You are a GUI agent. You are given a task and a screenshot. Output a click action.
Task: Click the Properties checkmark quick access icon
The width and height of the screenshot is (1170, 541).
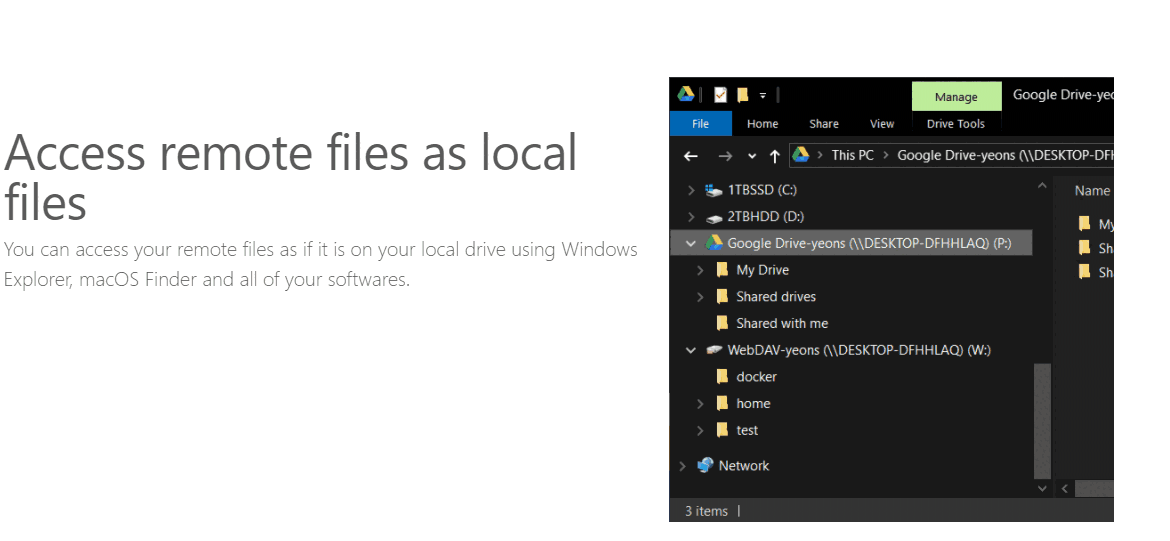pos(720,95)
